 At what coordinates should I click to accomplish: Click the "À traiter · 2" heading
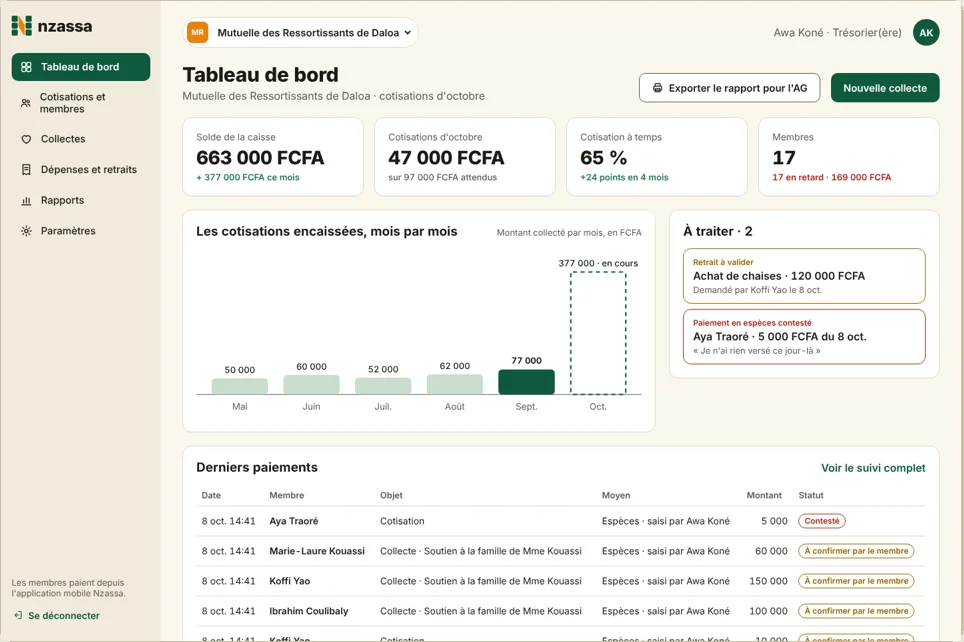(717, 231)
